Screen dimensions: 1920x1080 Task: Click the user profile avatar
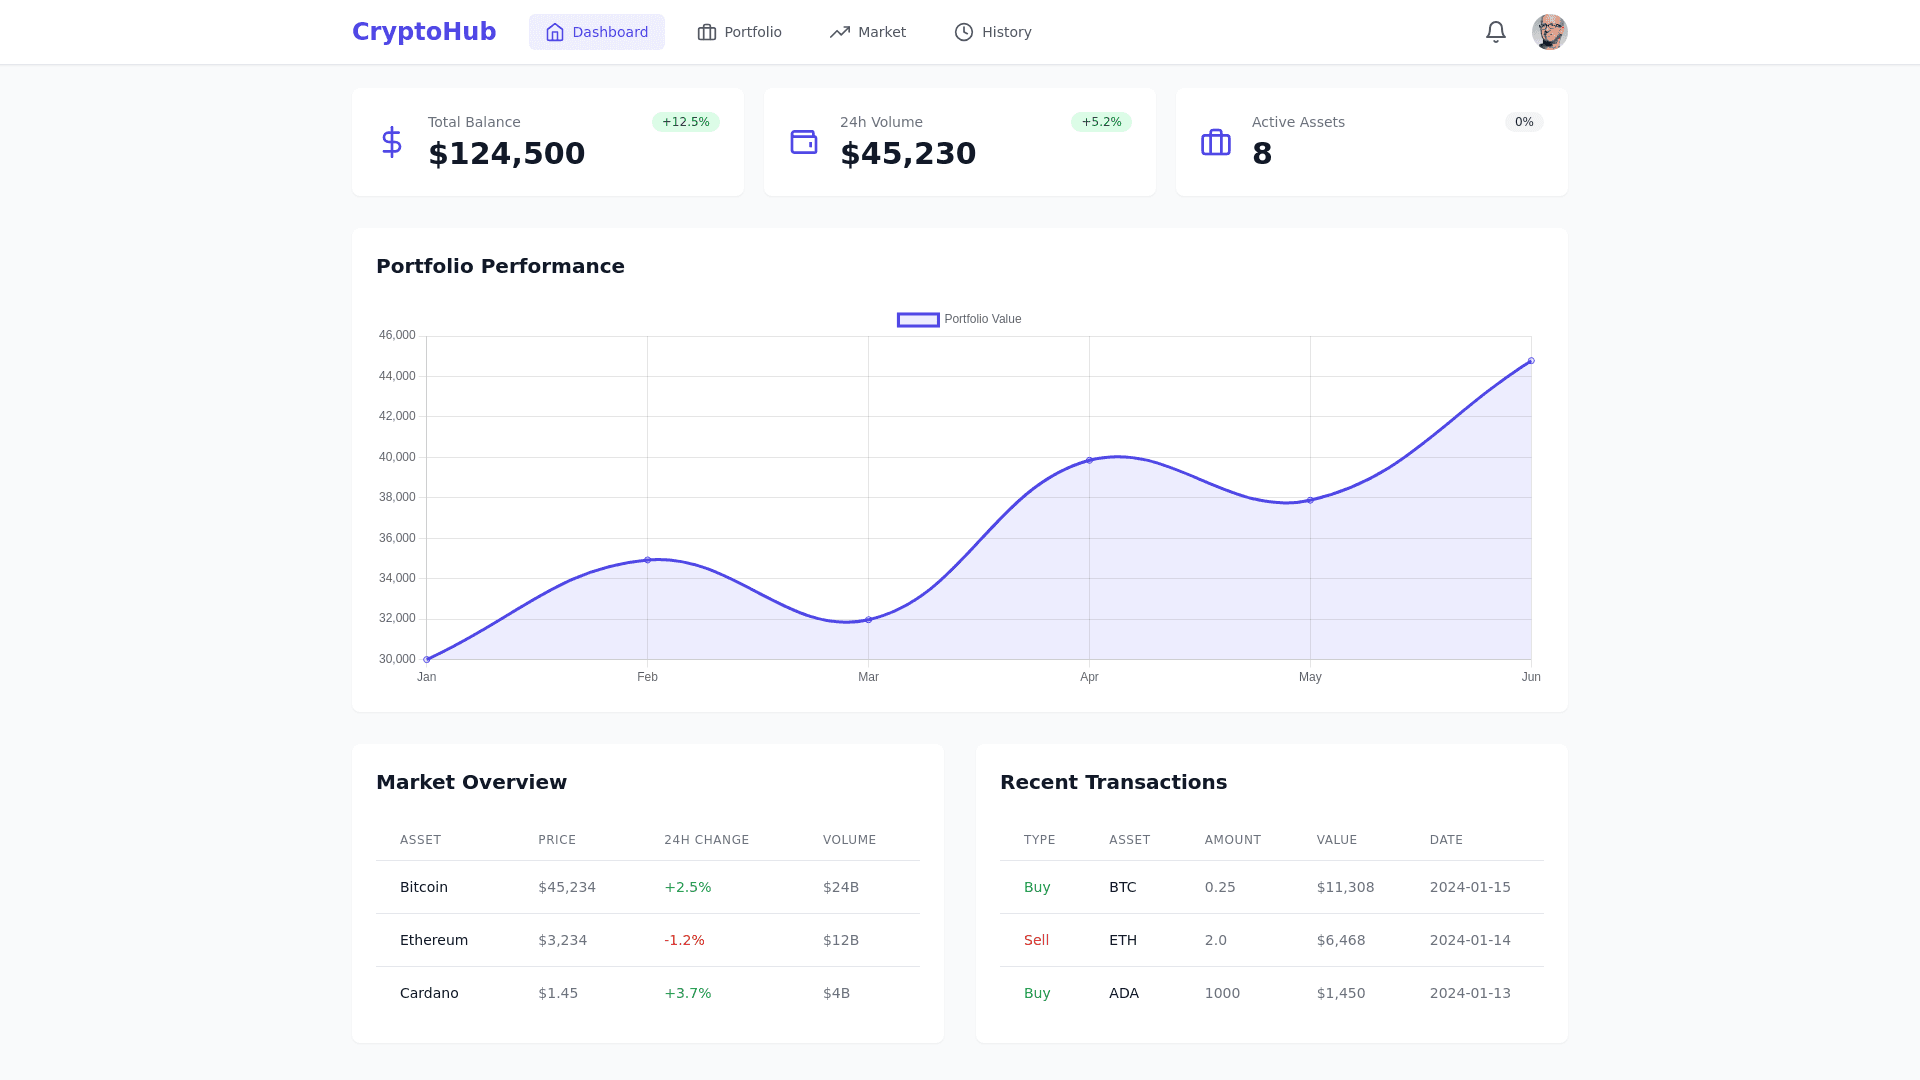1549,32
